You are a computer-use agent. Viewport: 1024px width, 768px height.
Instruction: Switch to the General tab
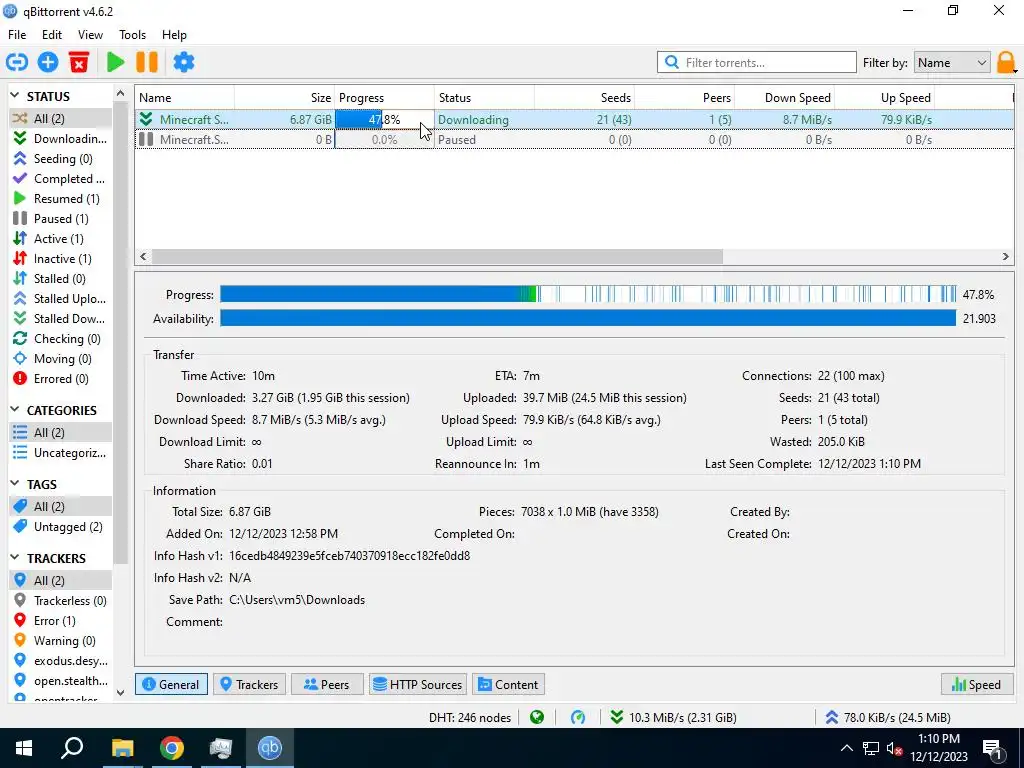click(x=171, y=684)
